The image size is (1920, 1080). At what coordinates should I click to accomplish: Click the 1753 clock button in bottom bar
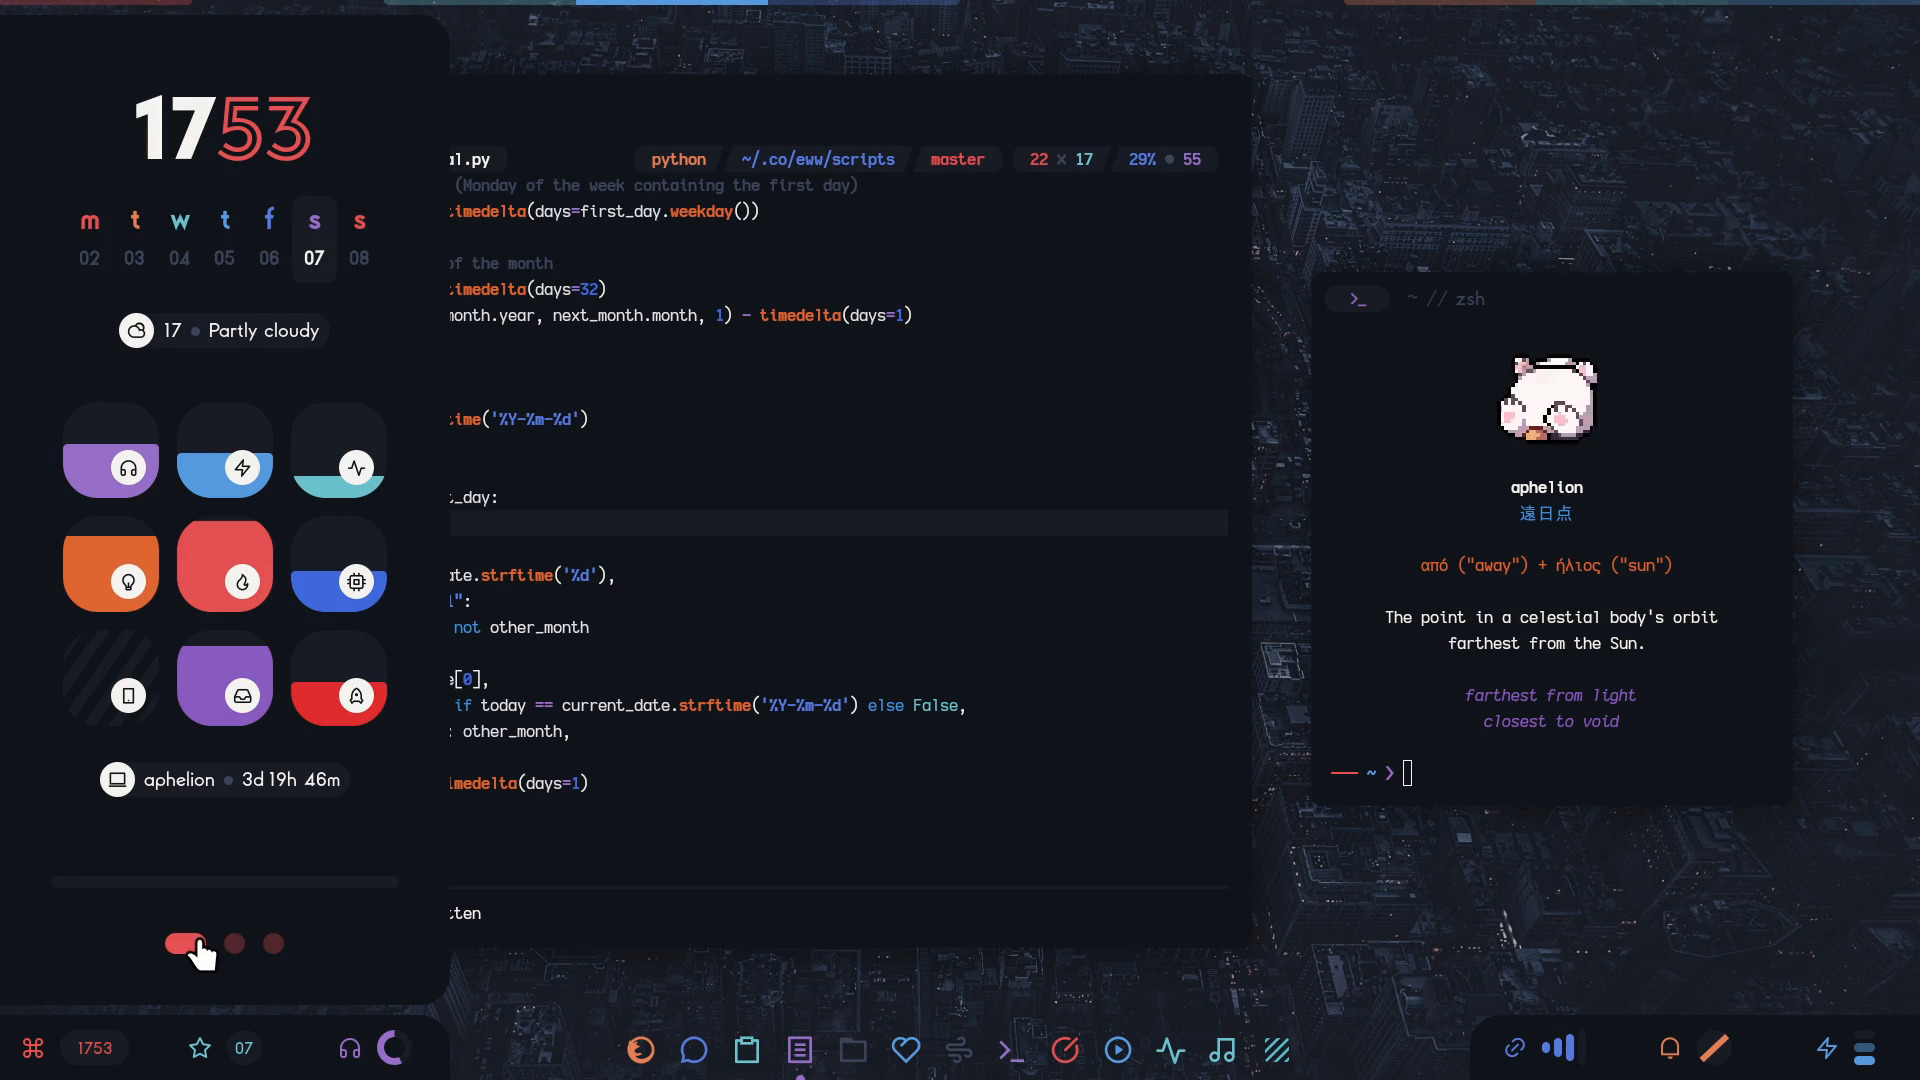pyautogui.click(x=95, y=1048)
